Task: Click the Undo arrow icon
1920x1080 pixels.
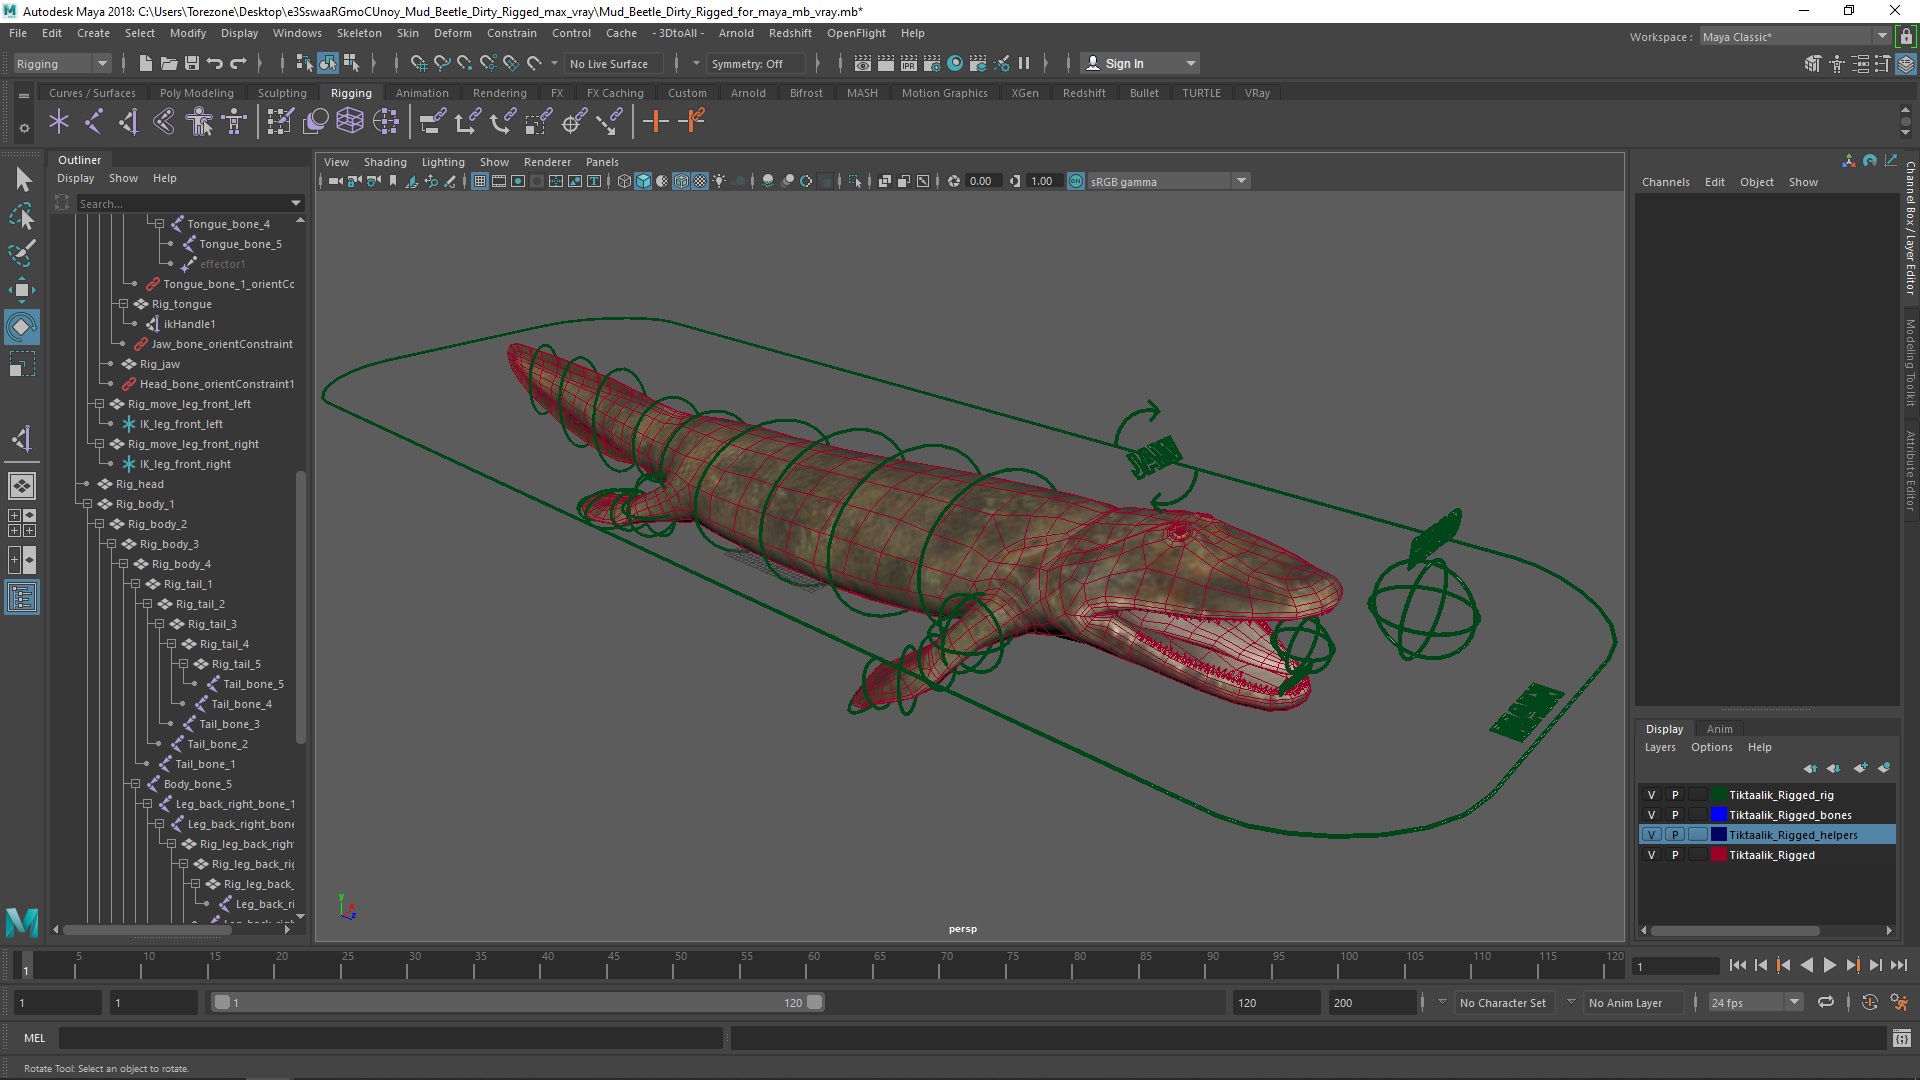Action: click(215, 63)
